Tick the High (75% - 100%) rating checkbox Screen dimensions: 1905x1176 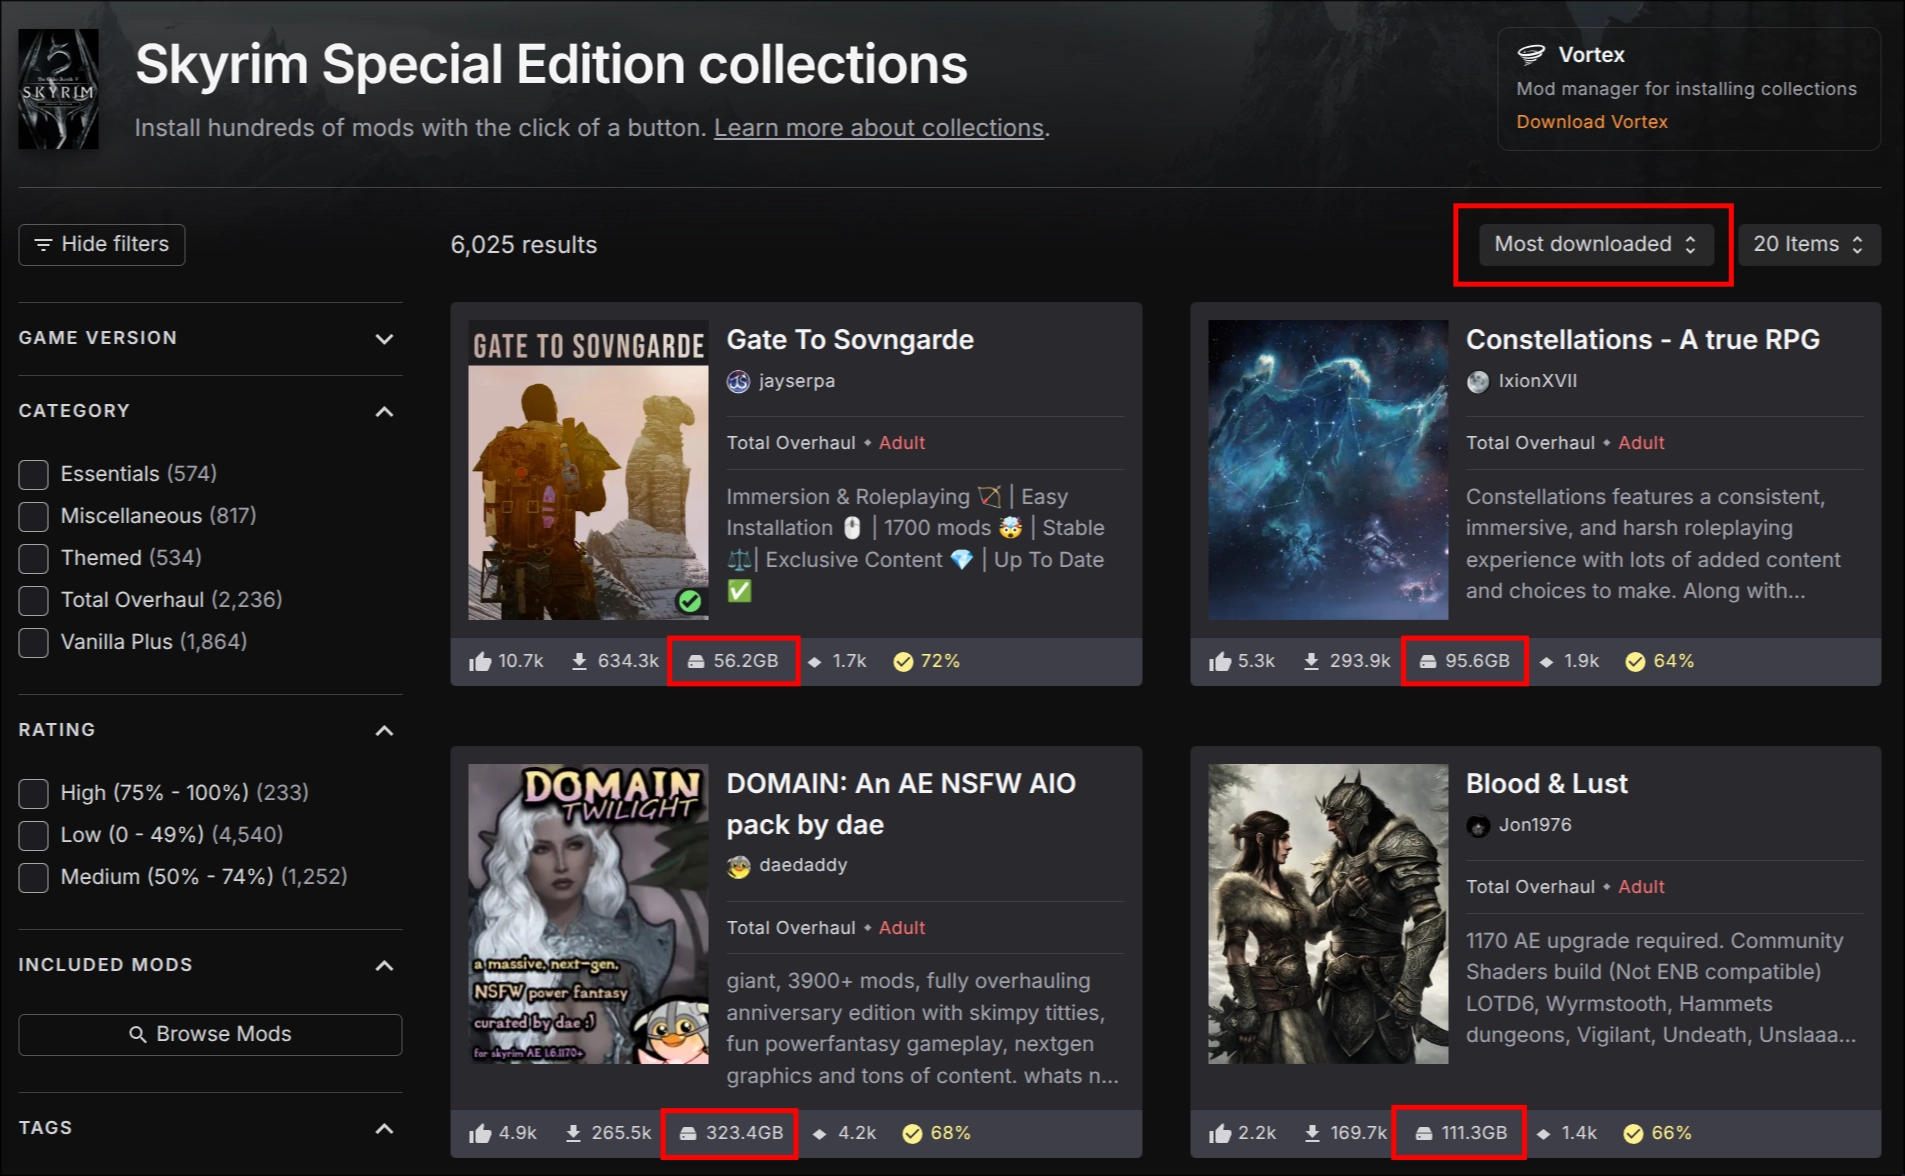coord(34,793)
